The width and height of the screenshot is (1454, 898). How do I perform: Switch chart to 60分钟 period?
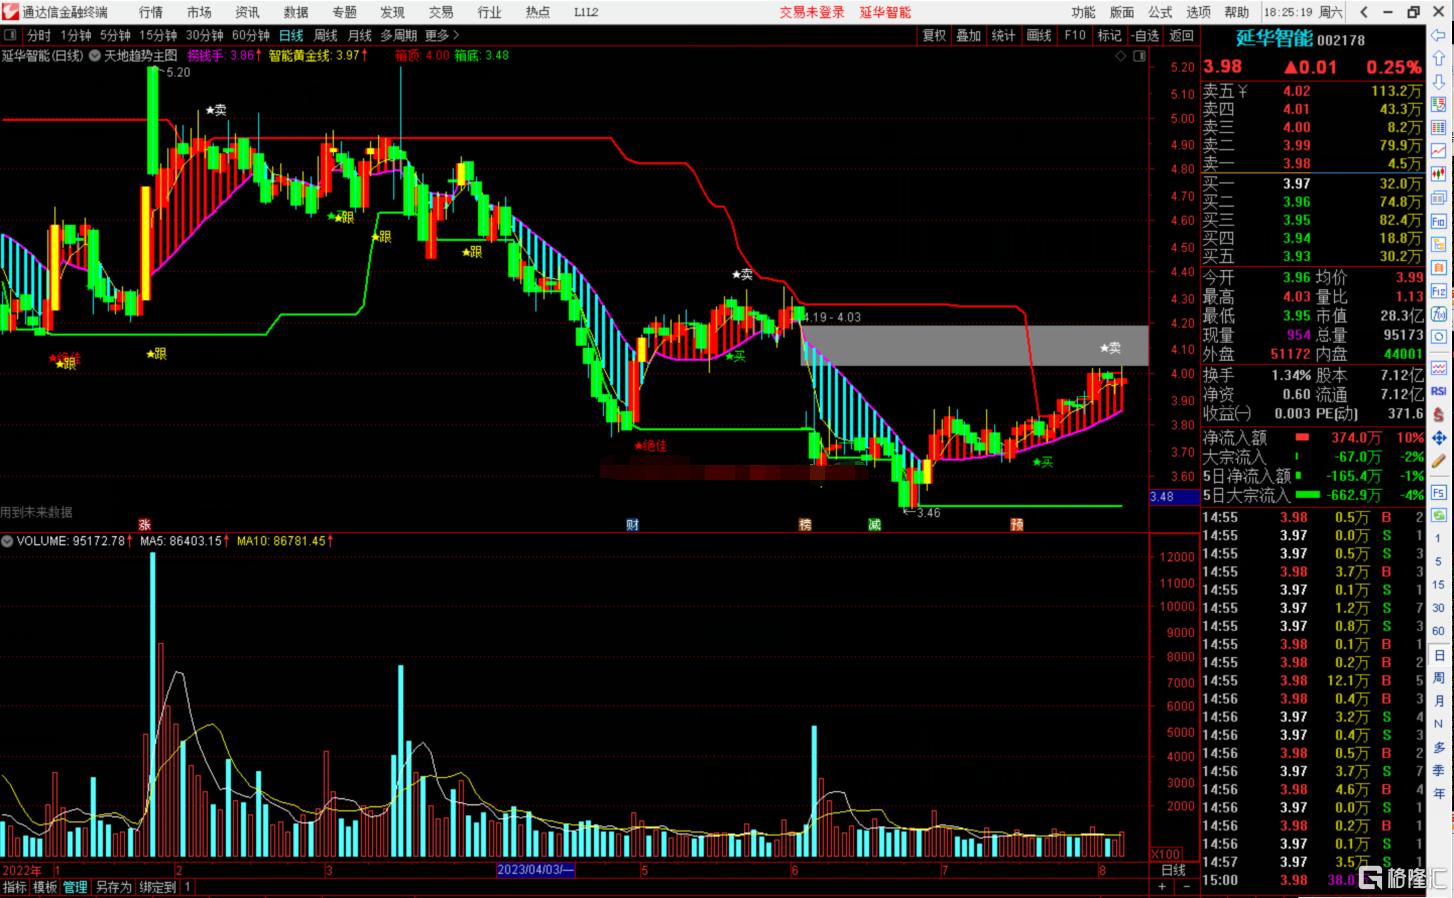pos(251,35)
